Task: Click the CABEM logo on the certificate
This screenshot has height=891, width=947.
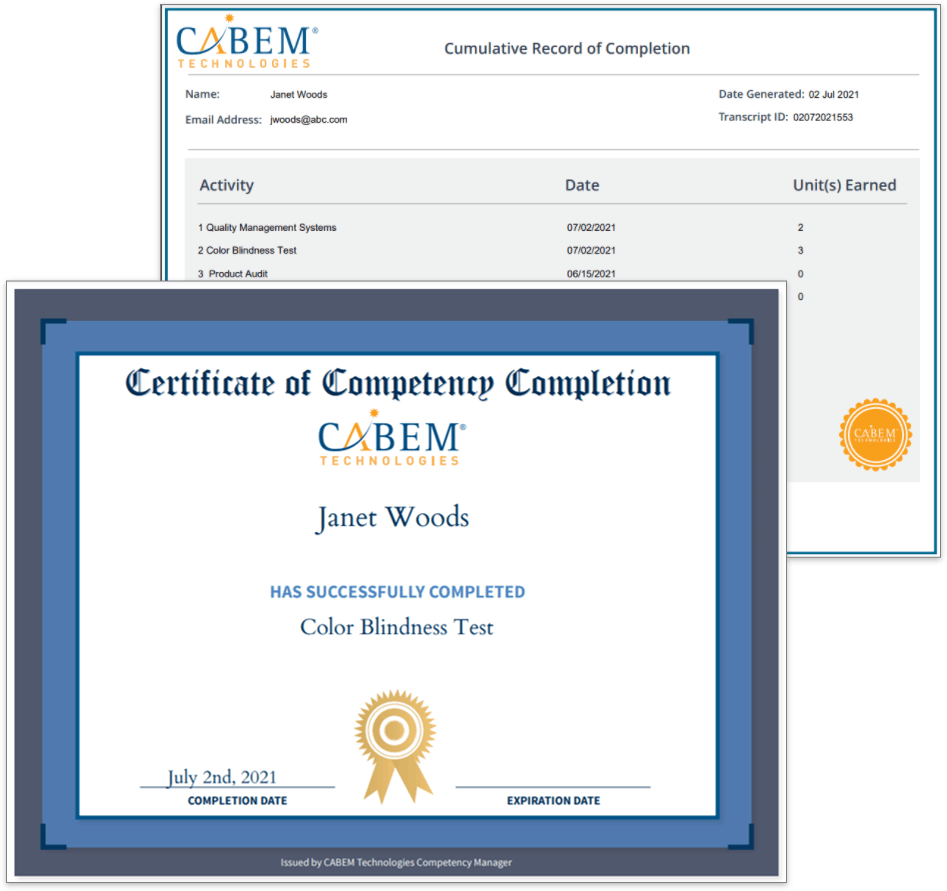Action: [391, 438]
